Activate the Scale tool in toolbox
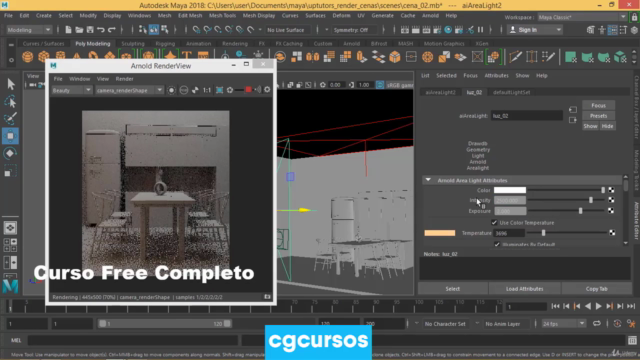Screen dimensions: 640x360 tap(11, 171)
